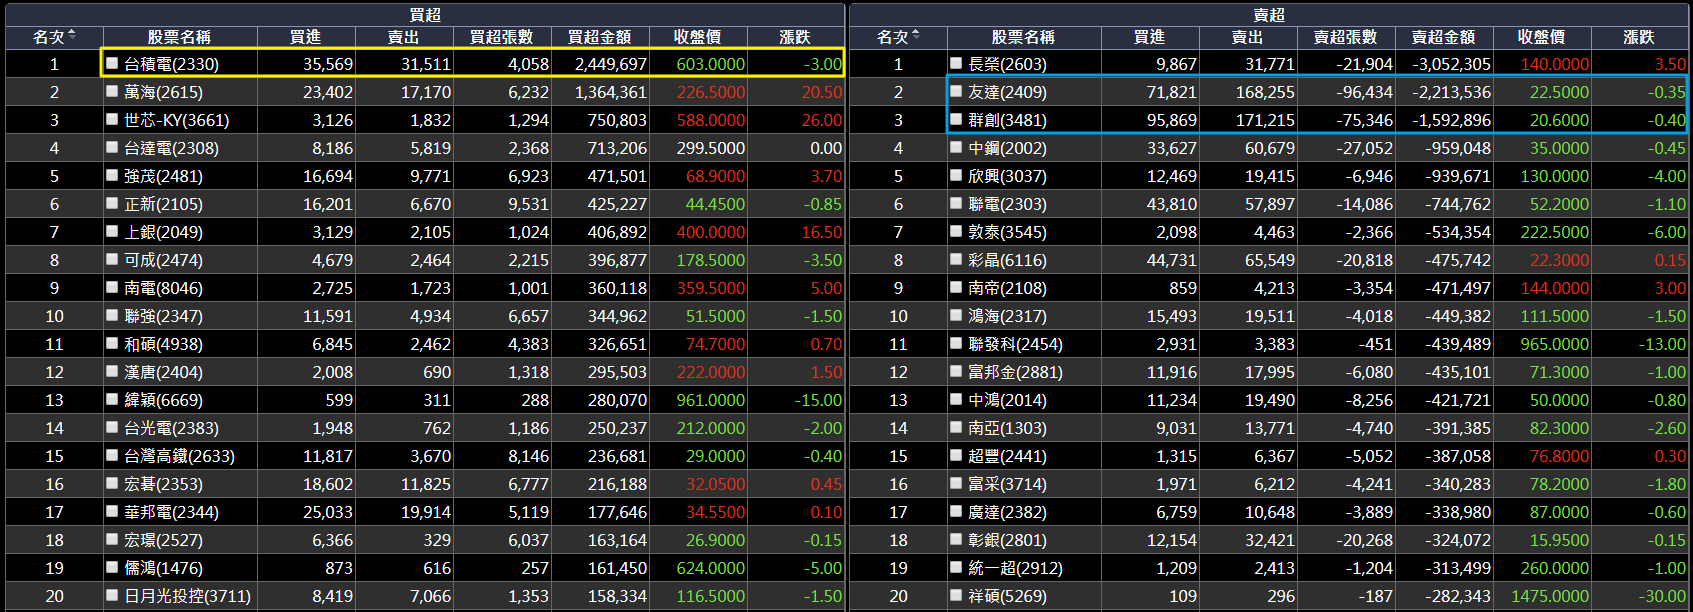Tick the checkbox for 群創(3481)
The width and height of the screenshot is (1693, 612).
(x=956, y=119)
